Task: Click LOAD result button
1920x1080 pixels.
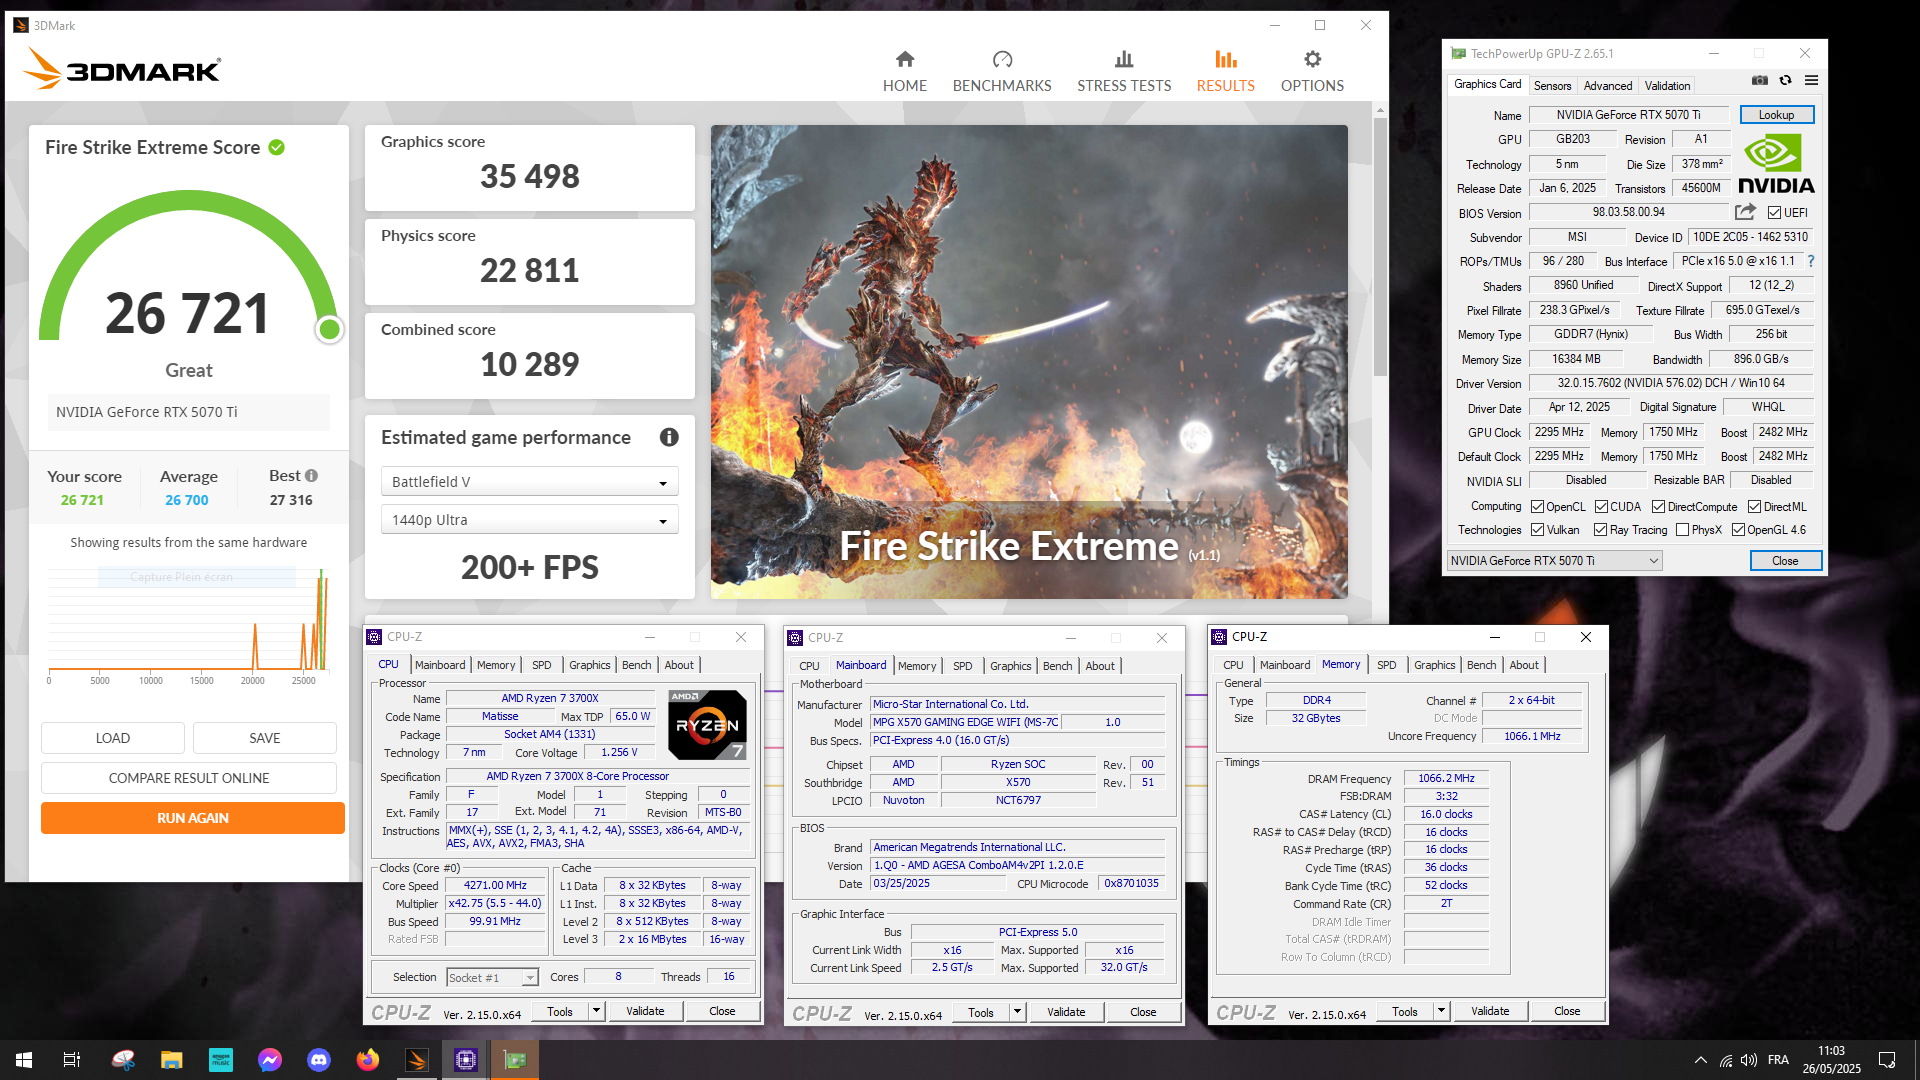Action: coord(113,738)
